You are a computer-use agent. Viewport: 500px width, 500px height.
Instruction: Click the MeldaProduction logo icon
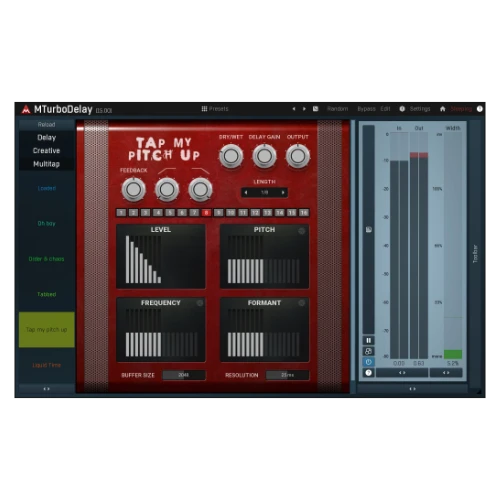click(26, 109)
